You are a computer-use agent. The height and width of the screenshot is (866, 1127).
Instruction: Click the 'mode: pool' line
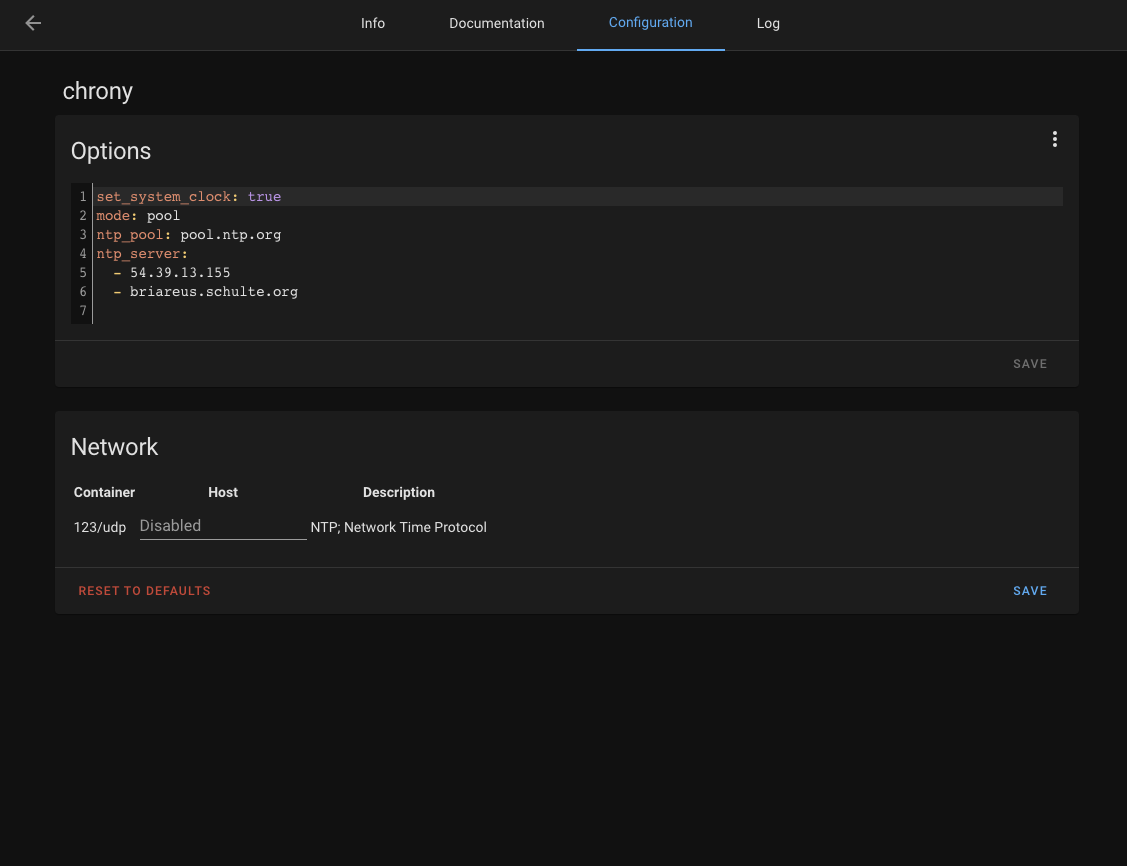click(138, 216)
